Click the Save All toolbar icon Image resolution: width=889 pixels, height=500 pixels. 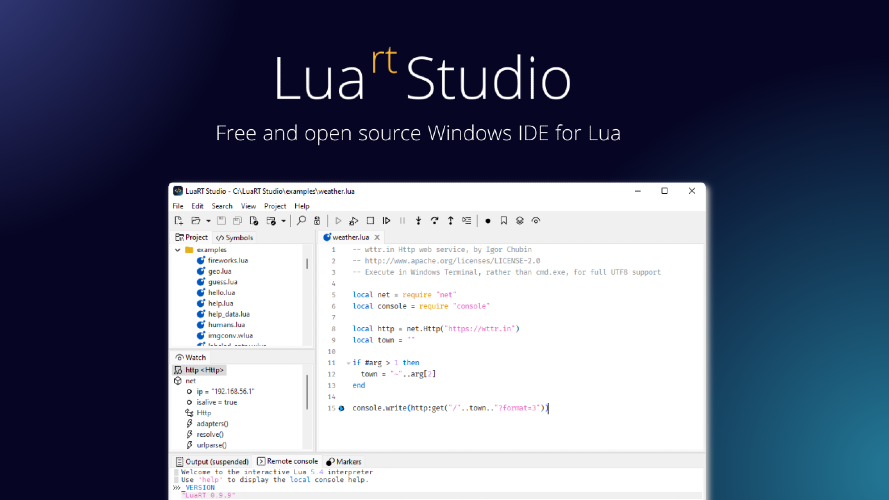[x=238, y=221]
